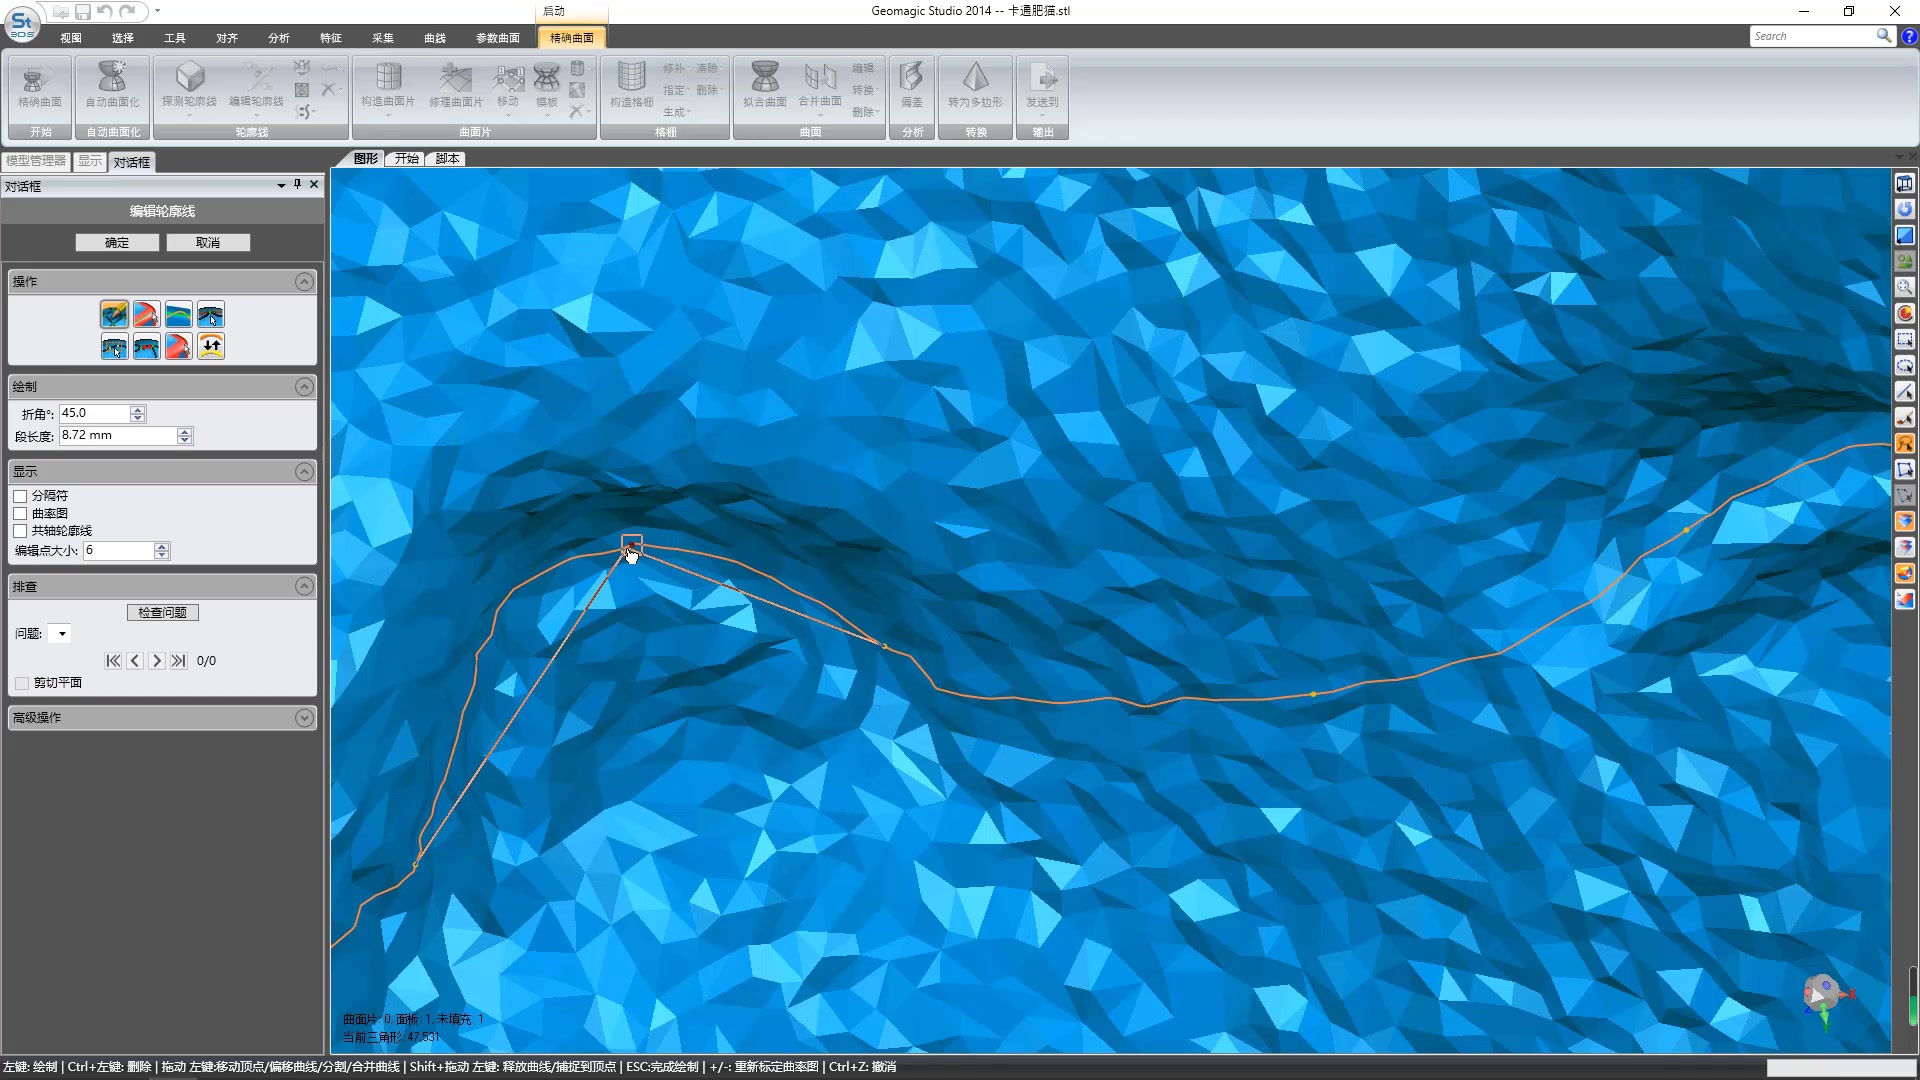1920x1080 pixels.
Task: Collapse the 排查 section
Action: pos(305,587)
